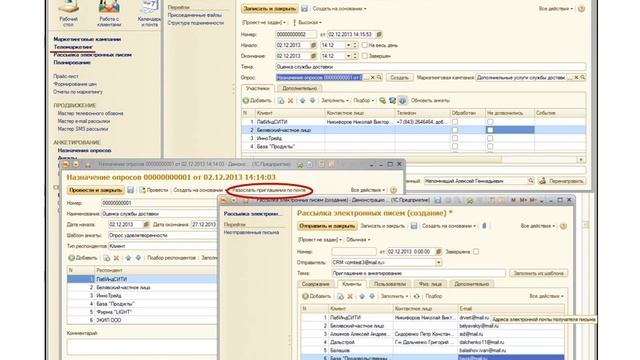This screenshot has height=360, width=640.
Task: Open help icon in e-mail mailing window
Action: pyautogui.click(x=563, y=226)
